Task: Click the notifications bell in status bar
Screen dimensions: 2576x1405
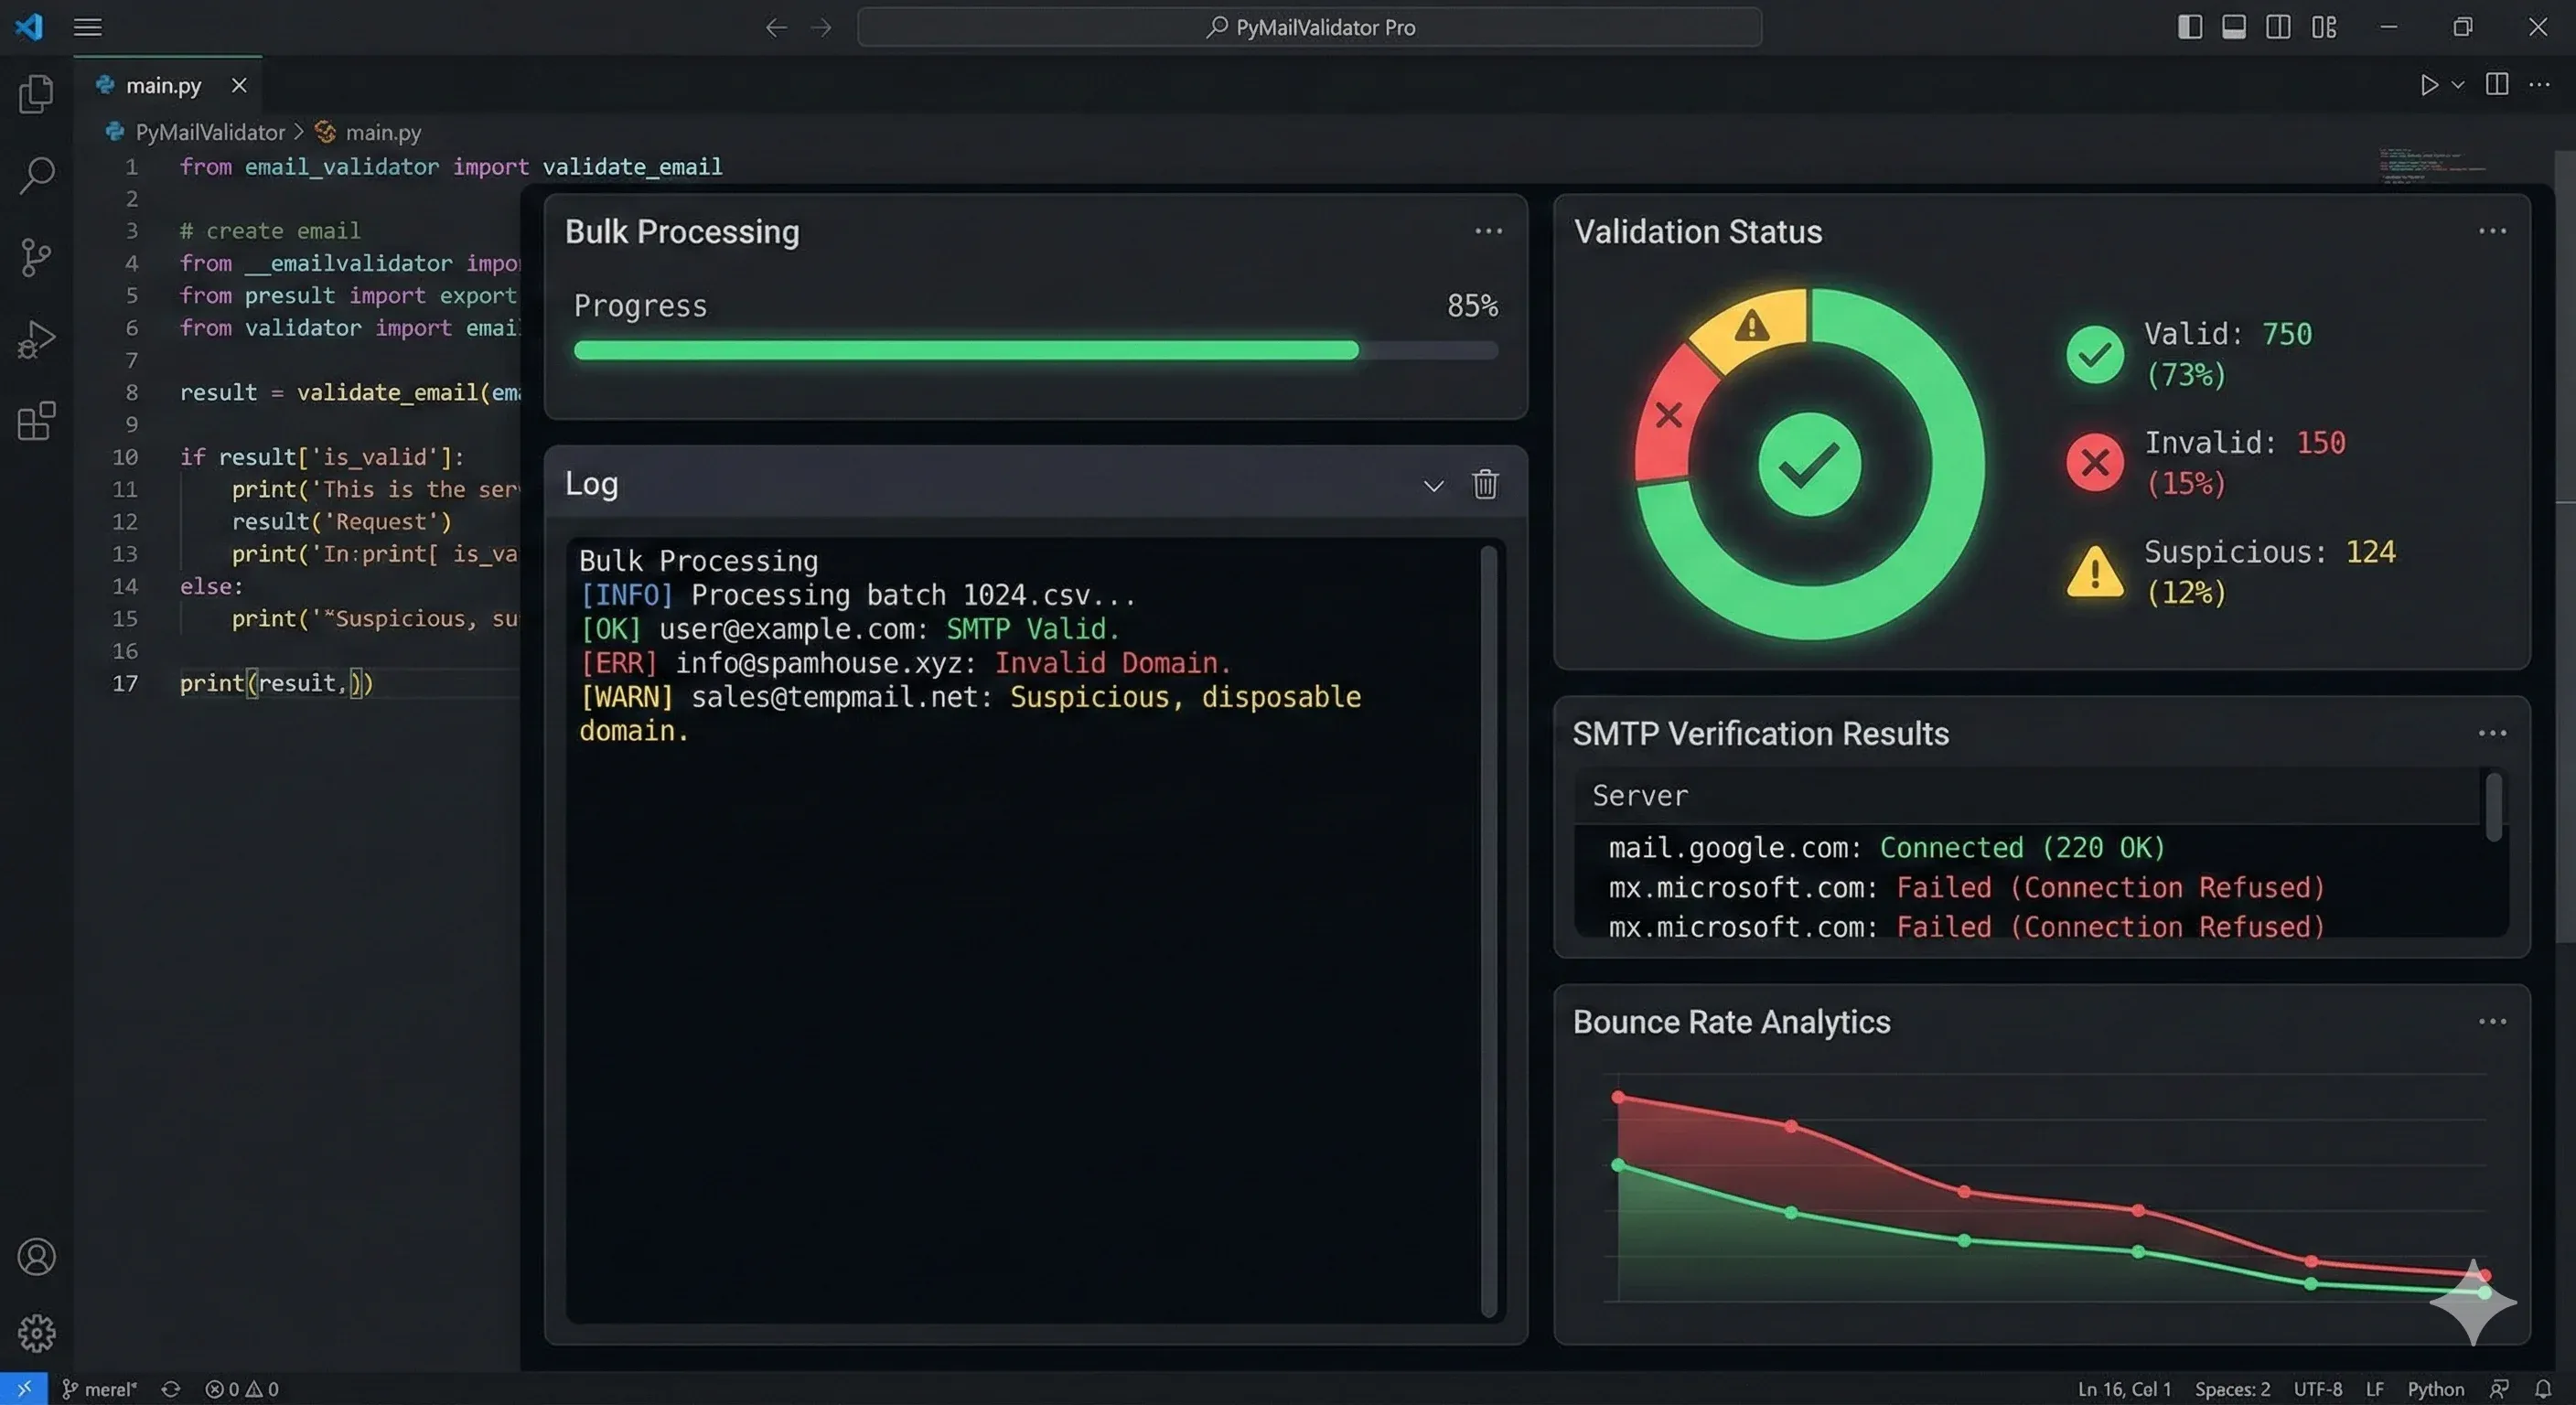Action: click(x=2543, y=1389)
